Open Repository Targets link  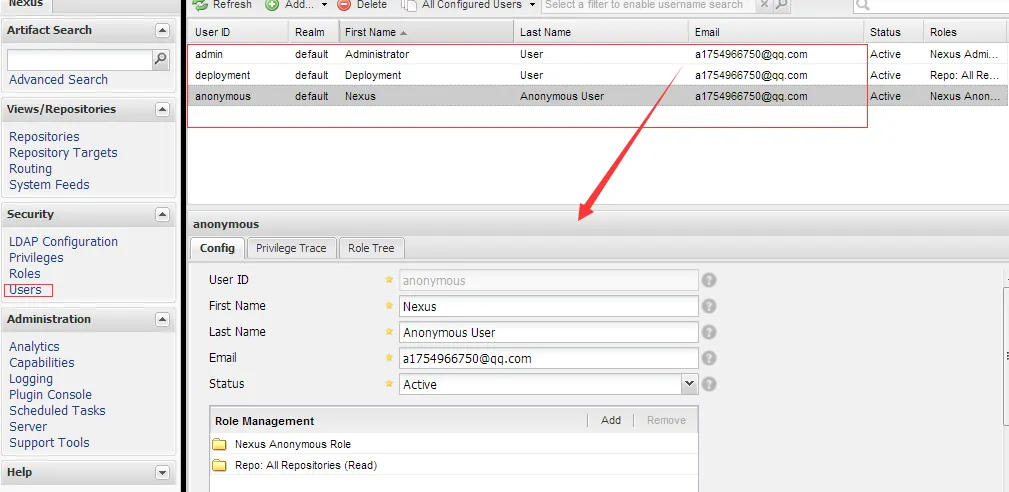pyautogui.click(x=63, y=152)
